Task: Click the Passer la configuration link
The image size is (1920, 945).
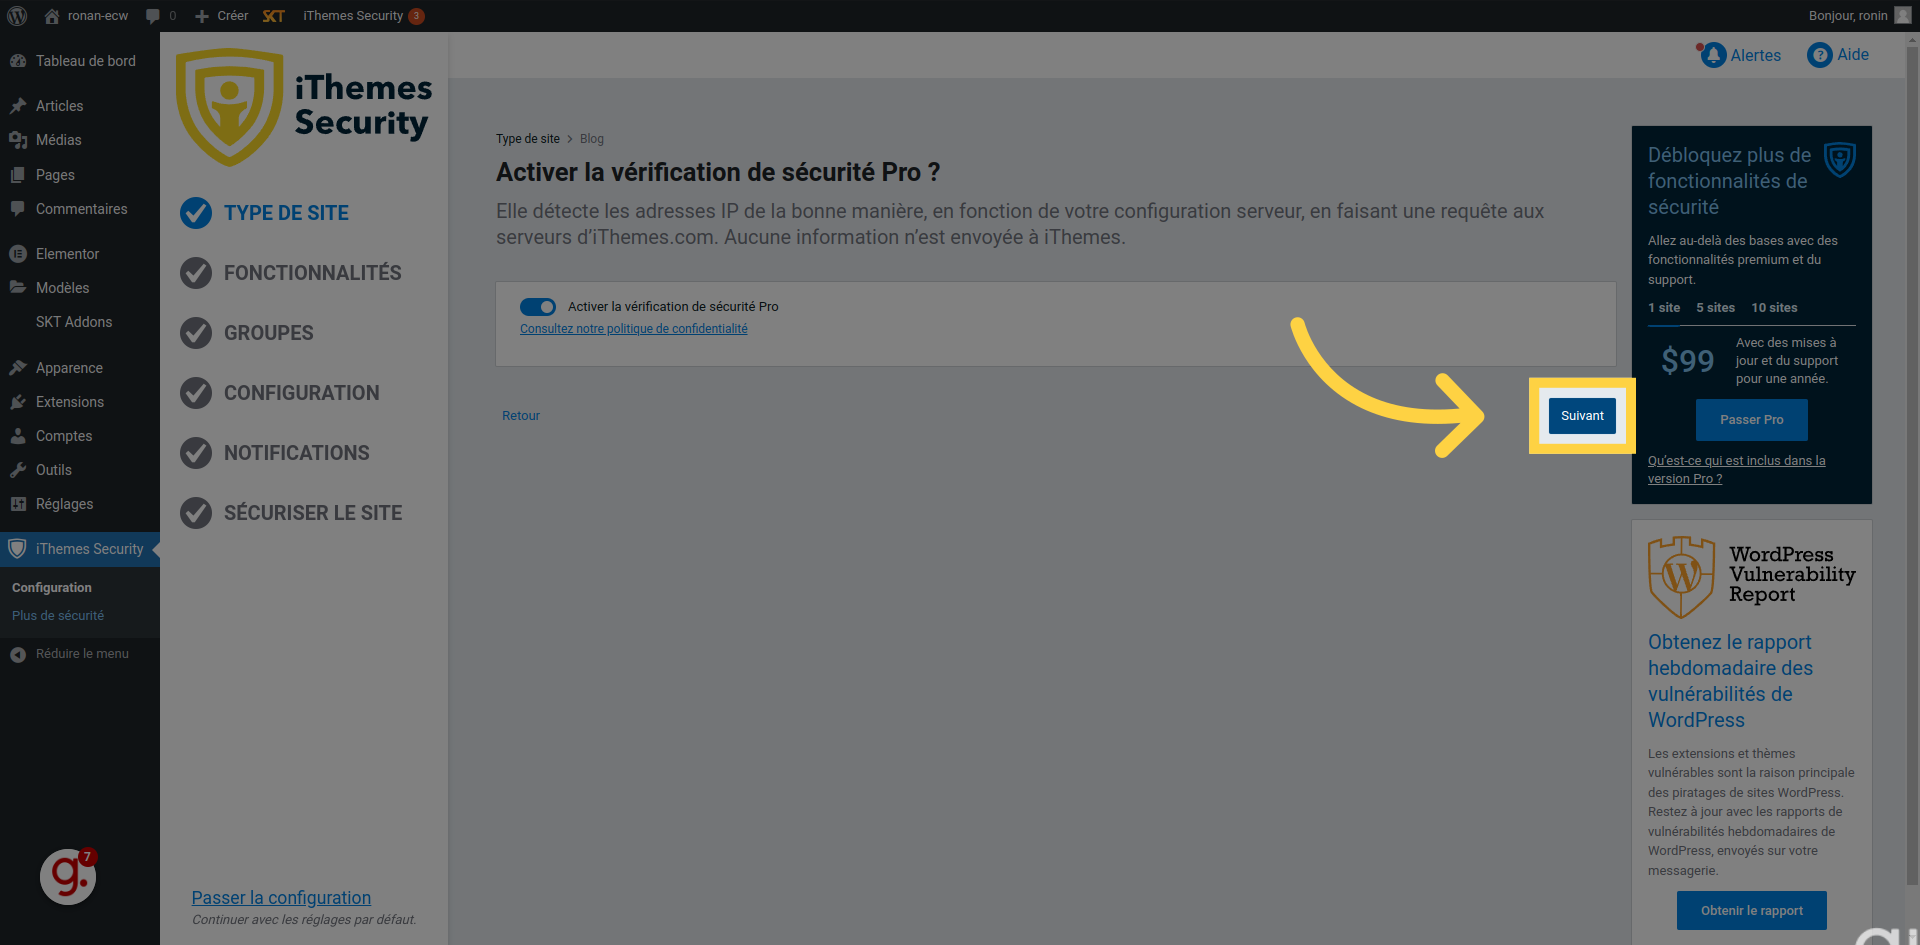Action: point(281,898)
